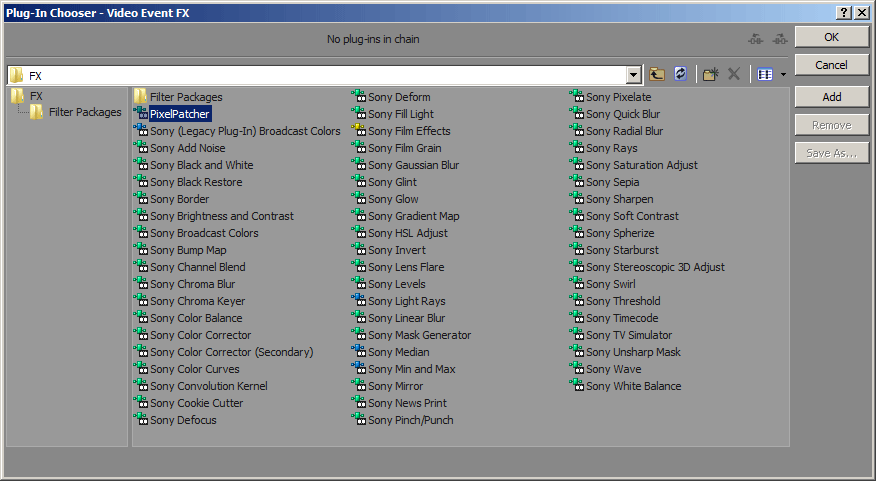Click the FX path input field

[x=320, y=75]
